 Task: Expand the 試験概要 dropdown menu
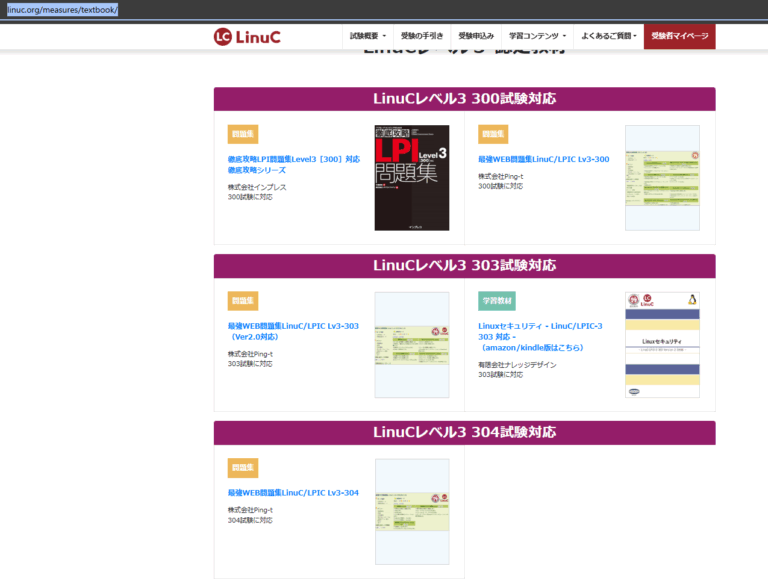[367, 36]
